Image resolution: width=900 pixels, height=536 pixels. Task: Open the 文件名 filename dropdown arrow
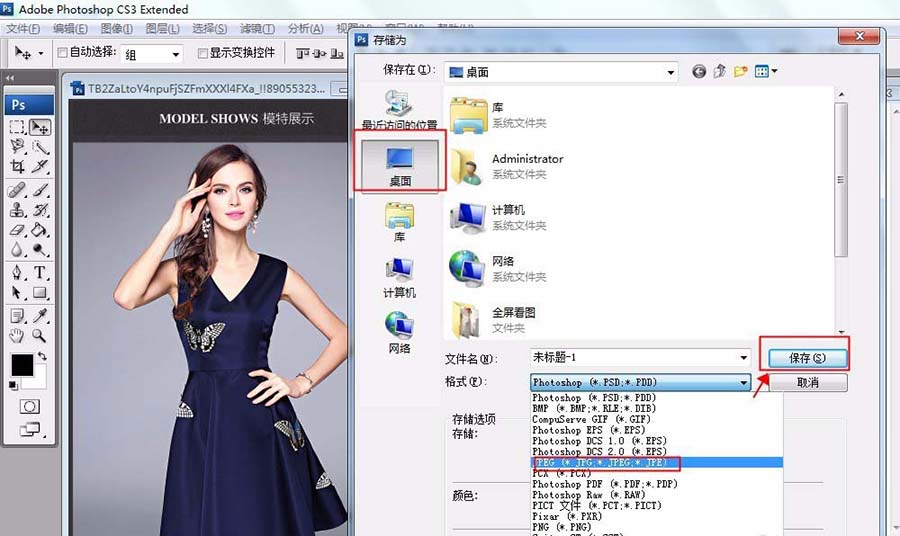[743, 358]
